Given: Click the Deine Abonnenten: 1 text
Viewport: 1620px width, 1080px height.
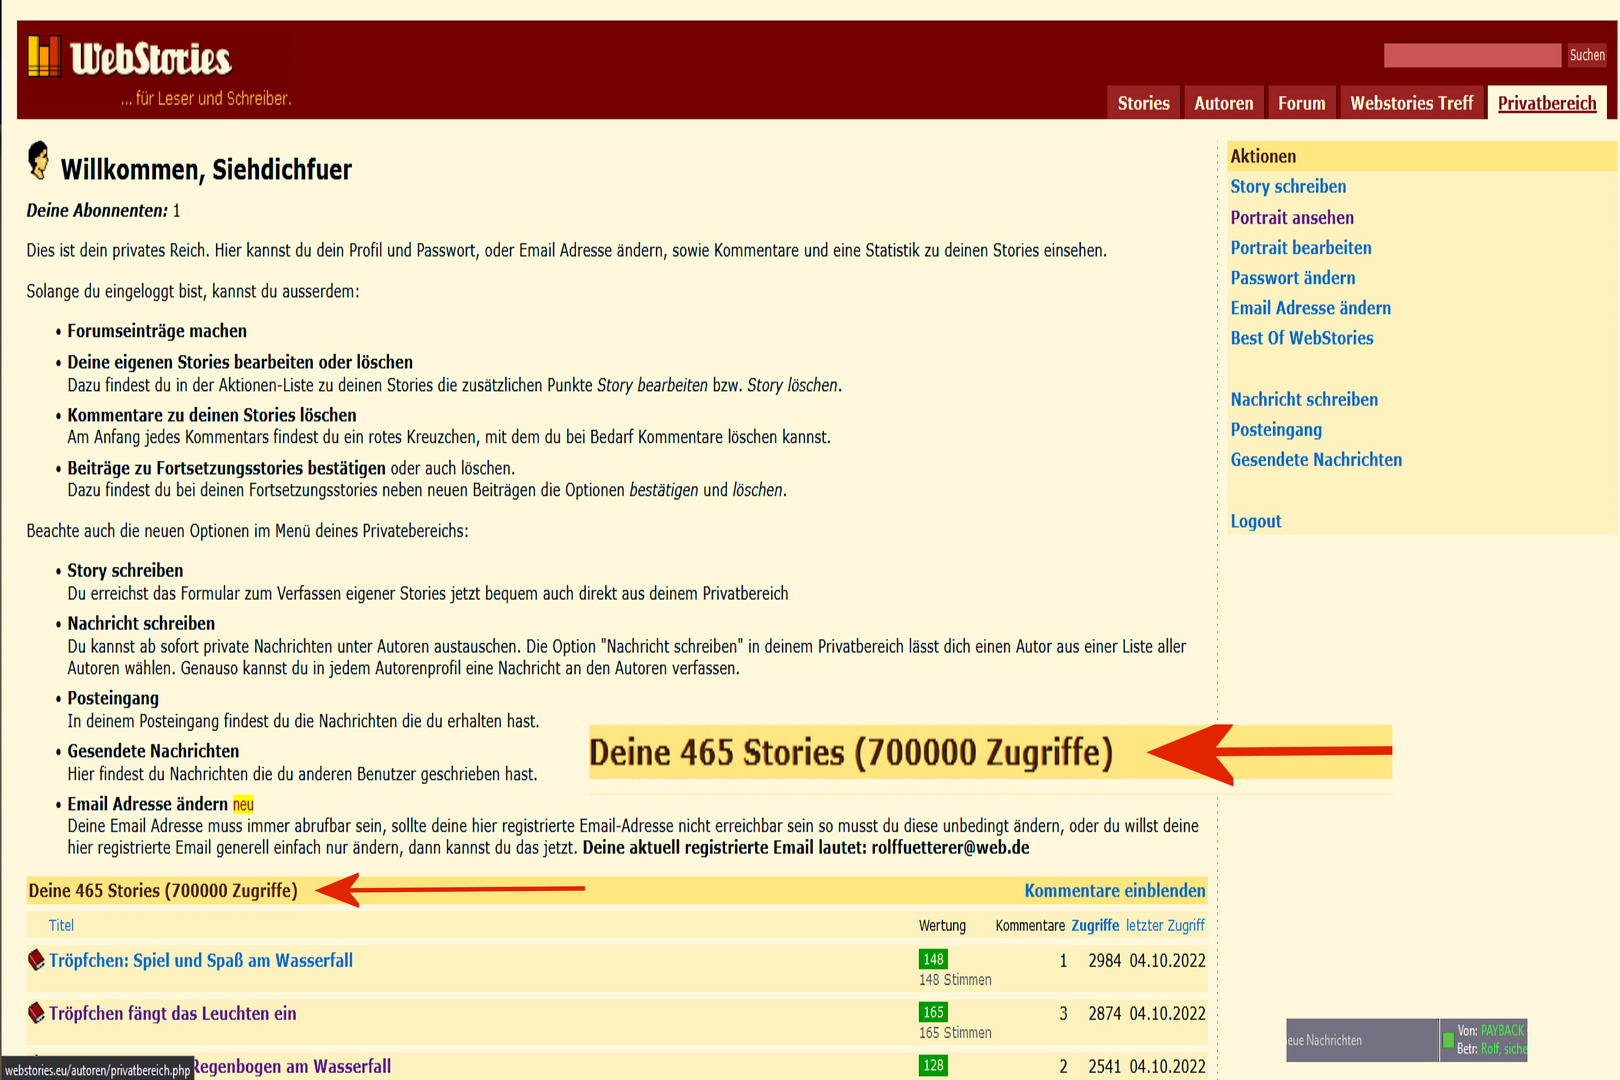Looking at the screenshot, I should 103,210.
